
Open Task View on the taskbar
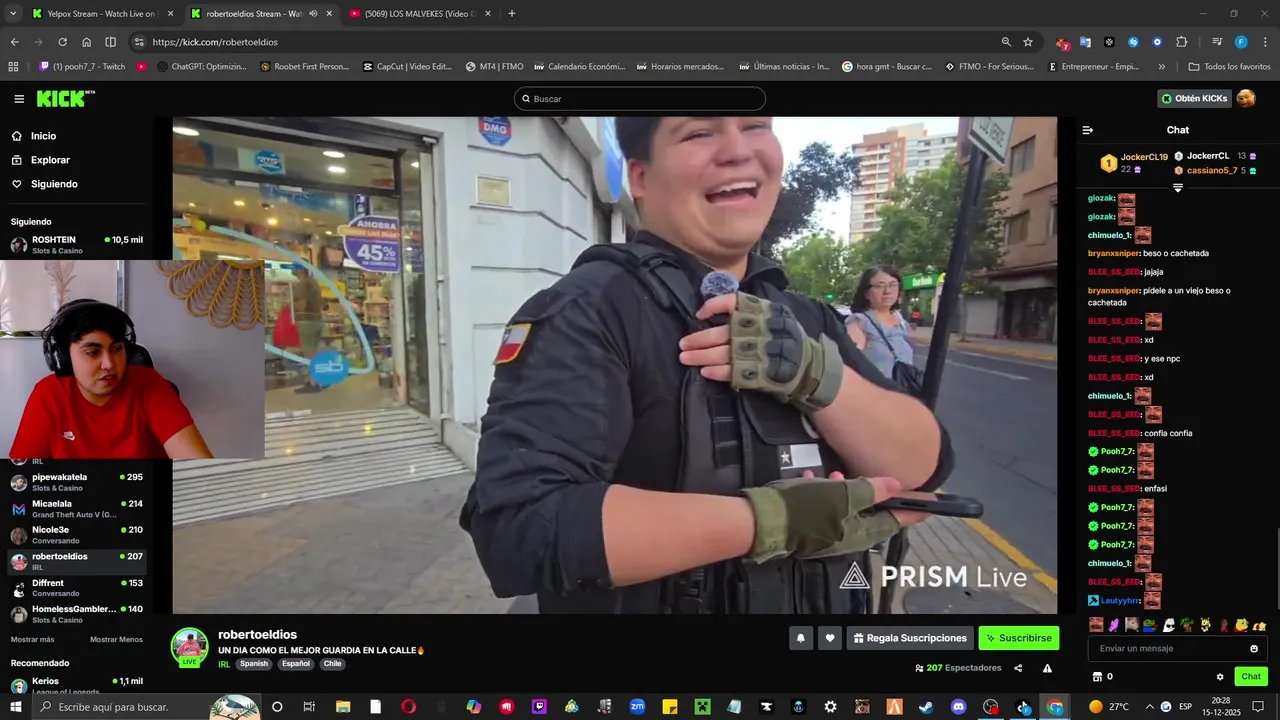[309, 707]
